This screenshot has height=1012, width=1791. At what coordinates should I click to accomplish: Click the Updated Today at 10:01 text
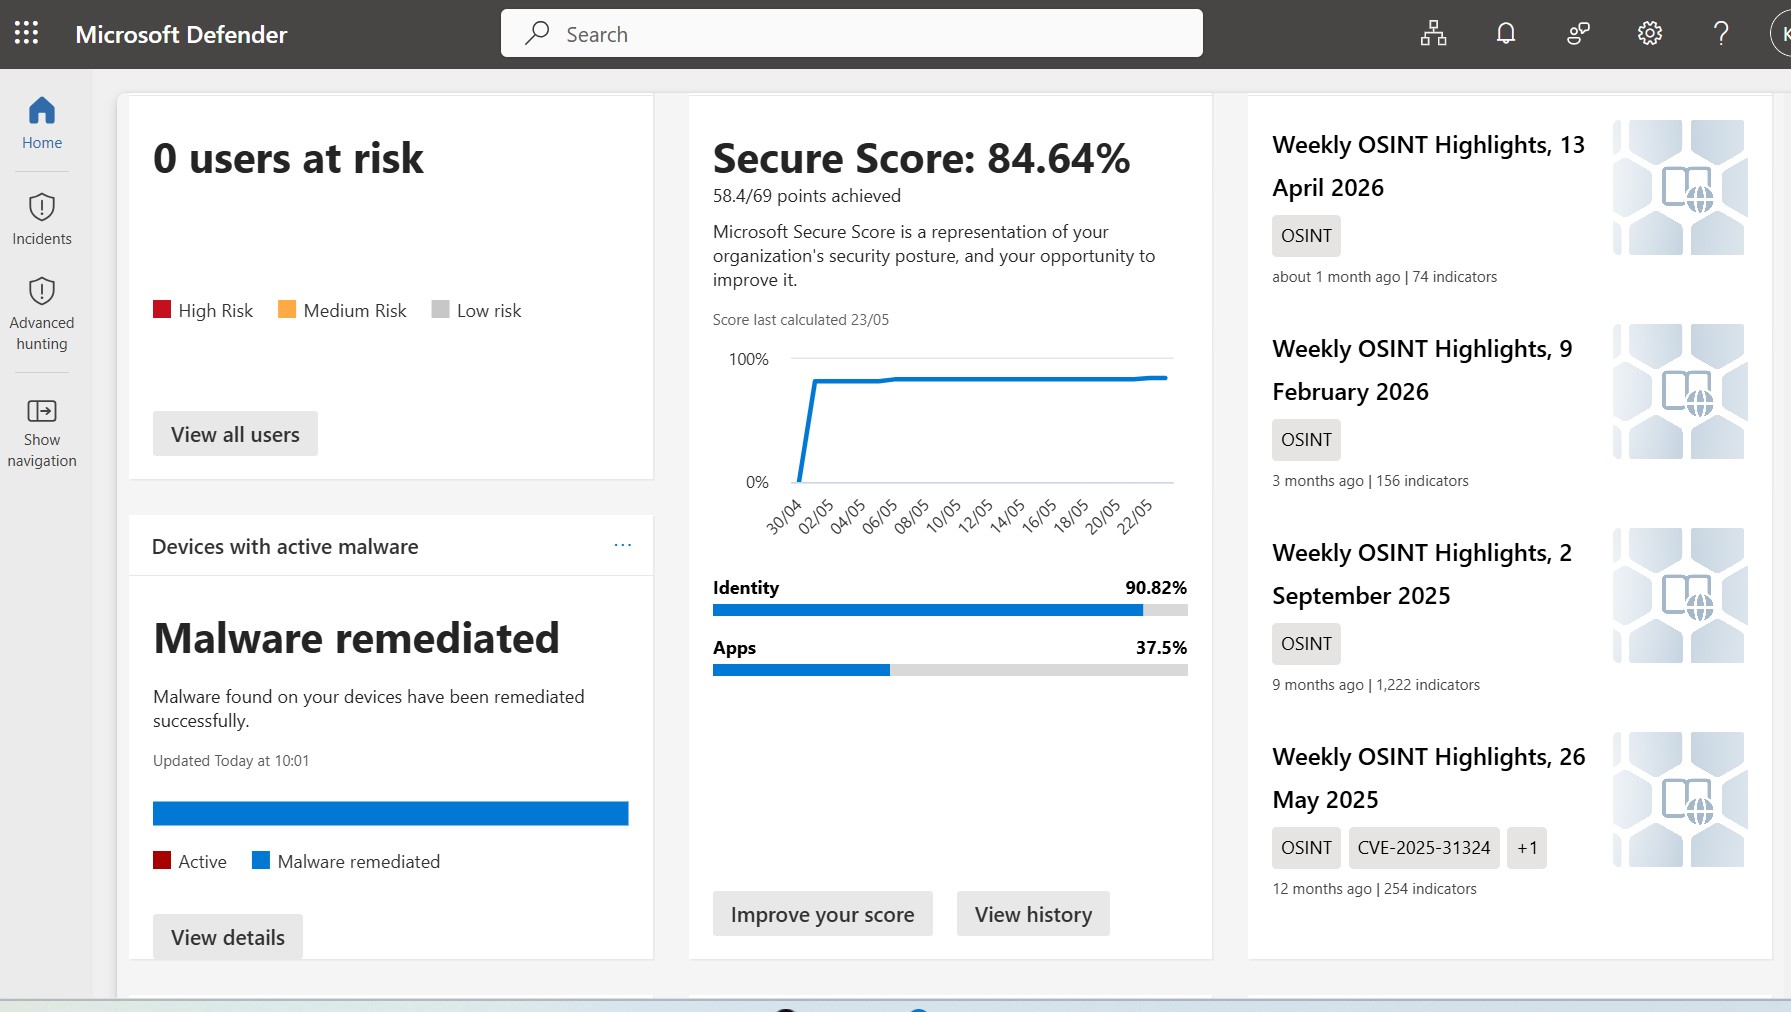click(231, 761)
